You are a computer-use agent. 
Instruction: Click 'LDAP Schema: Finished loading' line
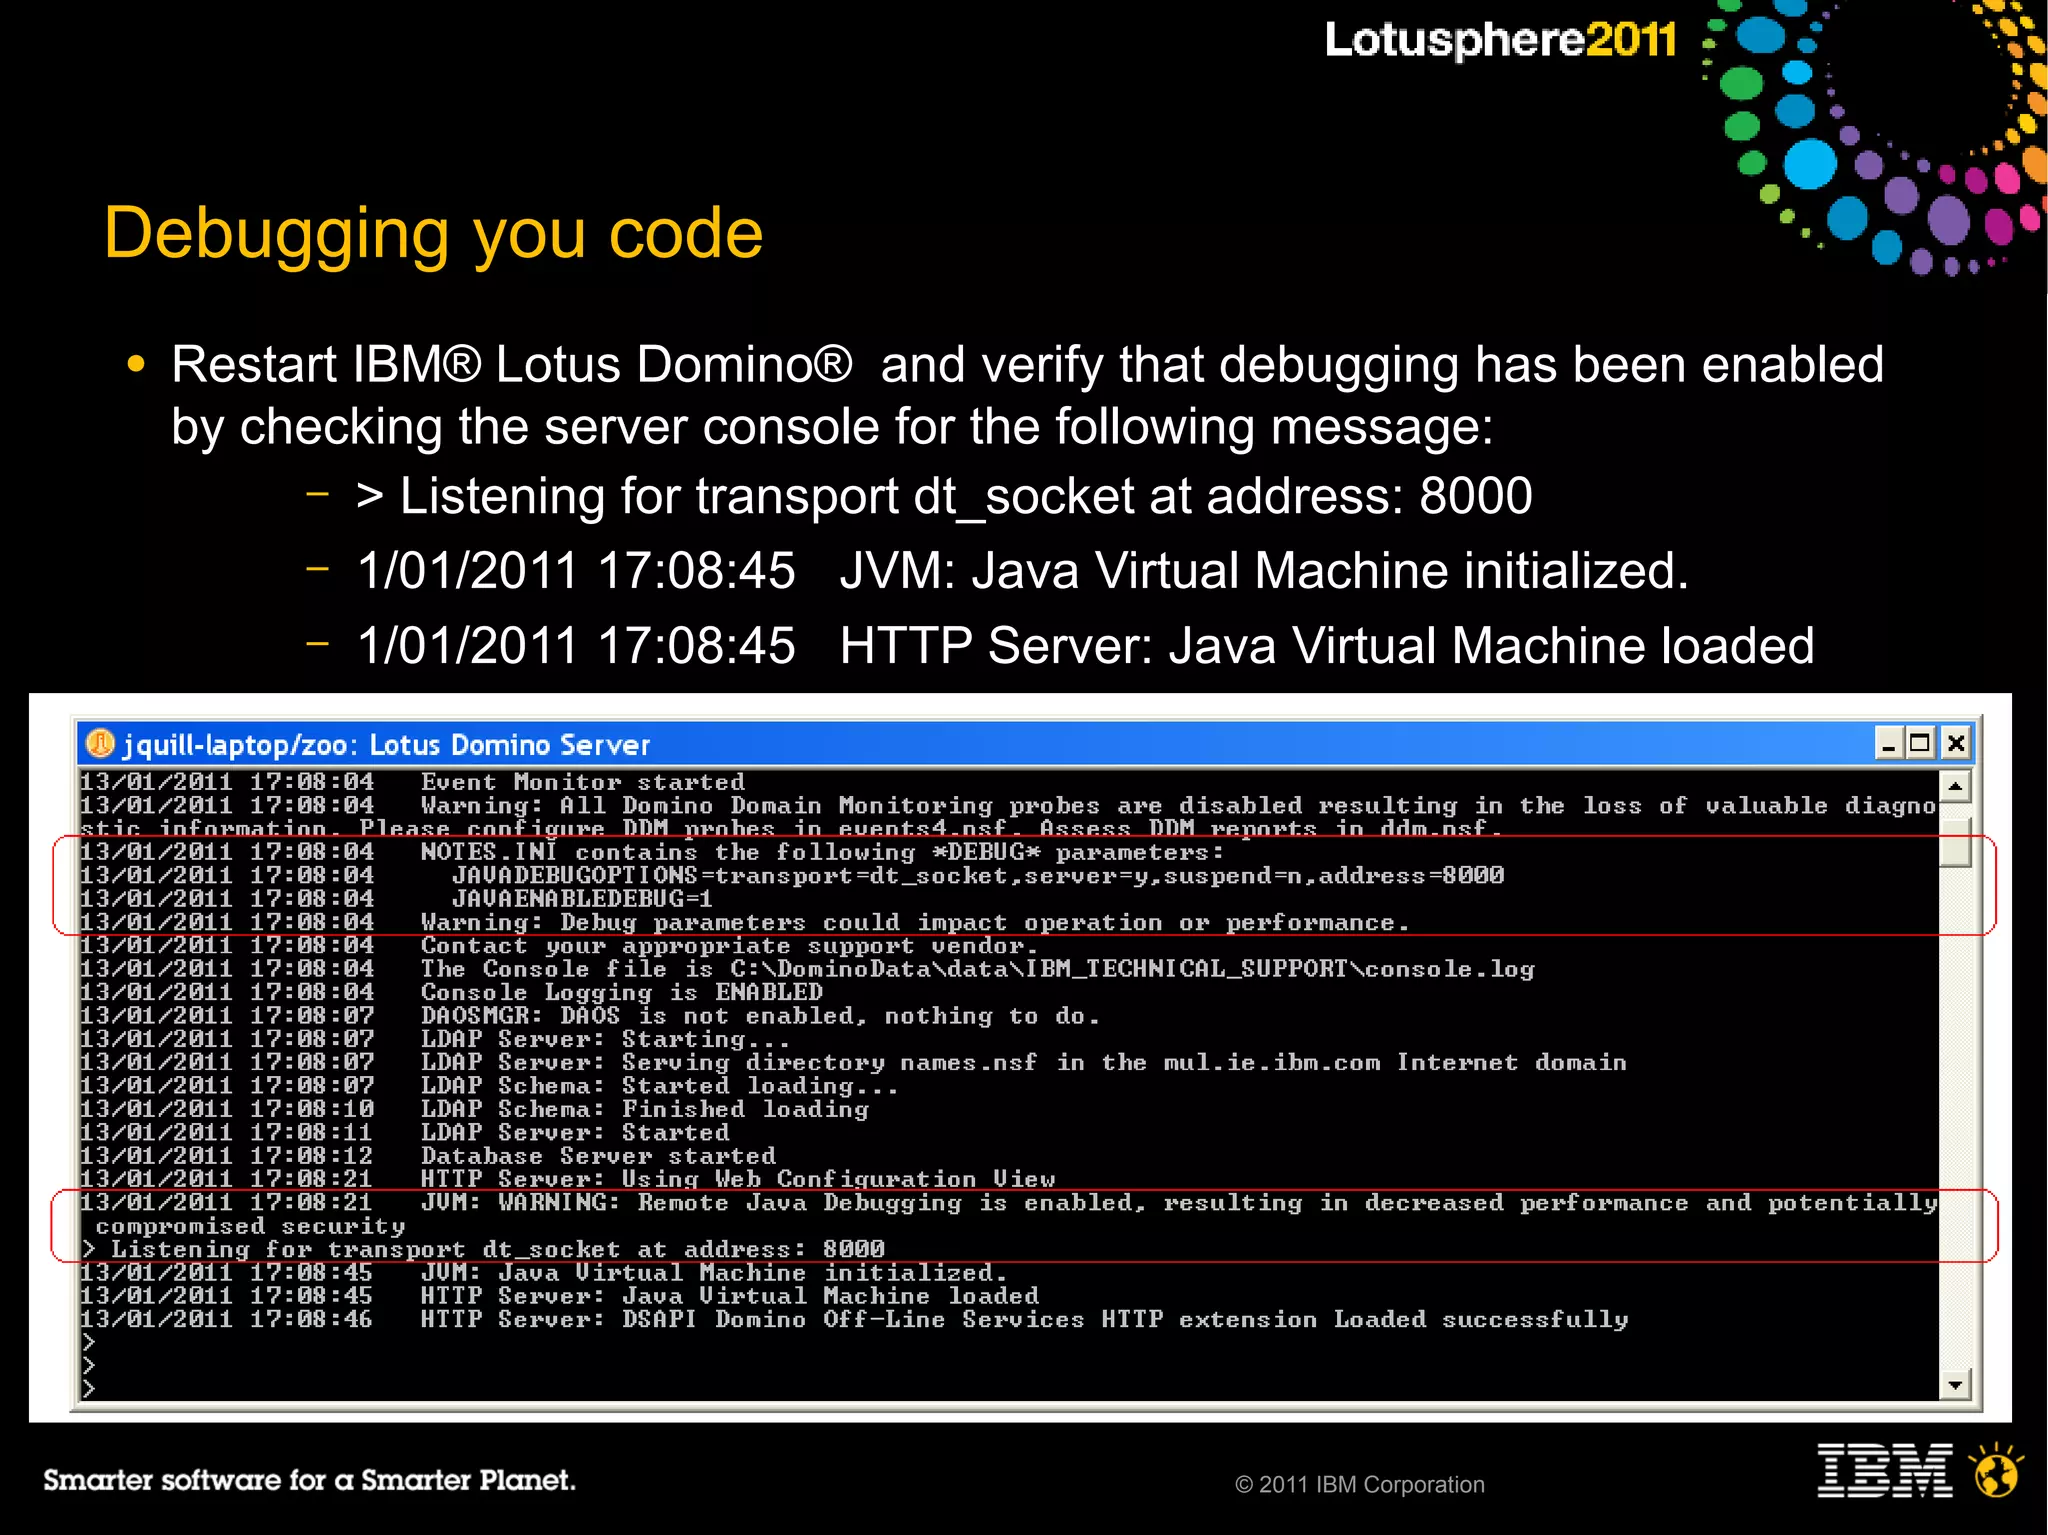(474, 1109)
